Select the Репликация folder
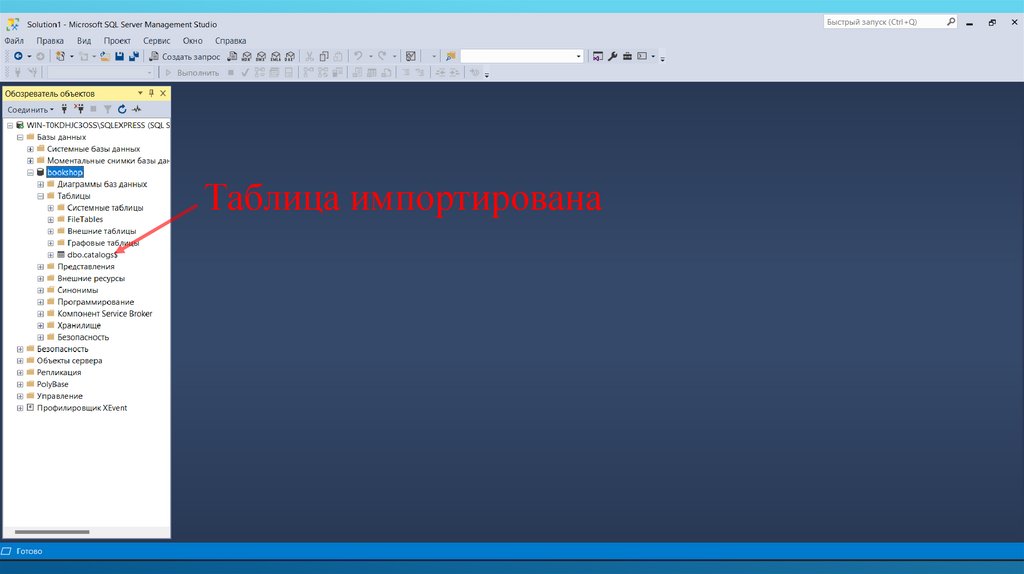This screenshot has height=574, width=1024. pos(59,372)
